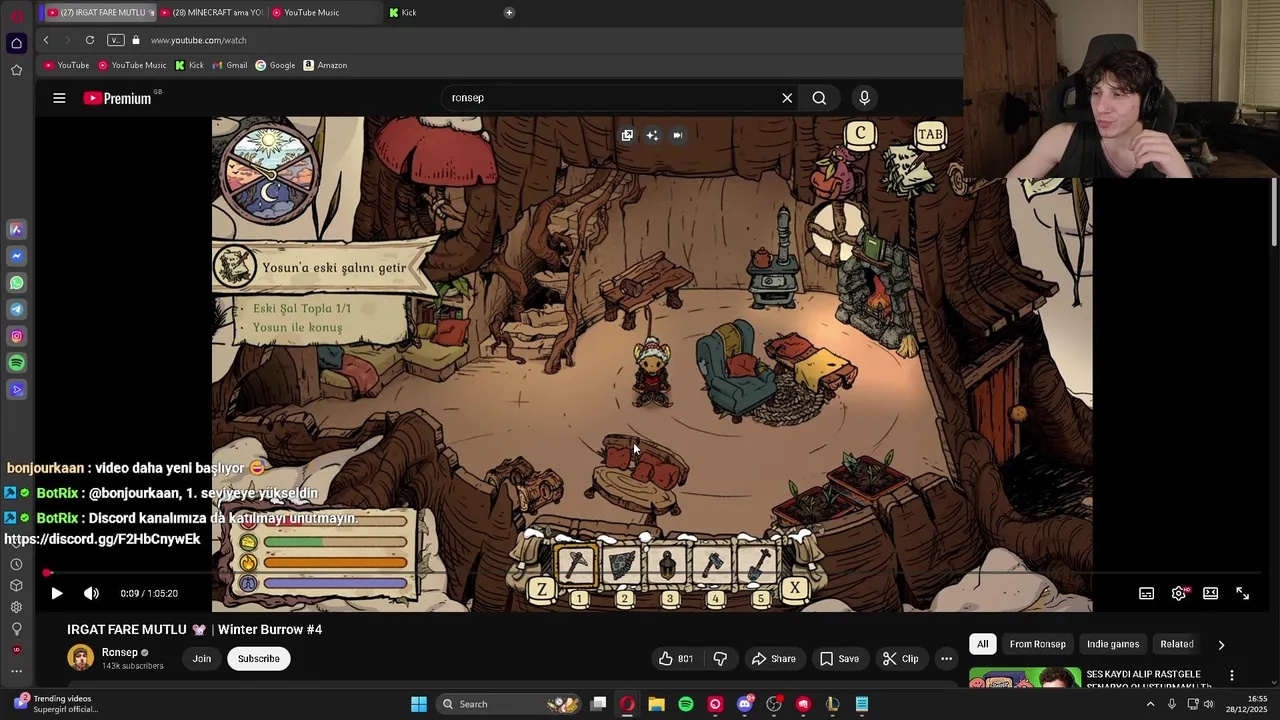Open WhatsApp in Opera sidebar
Image resolution: width=1280 pixels, height=720 pixels.
click(x=16, y=283)
